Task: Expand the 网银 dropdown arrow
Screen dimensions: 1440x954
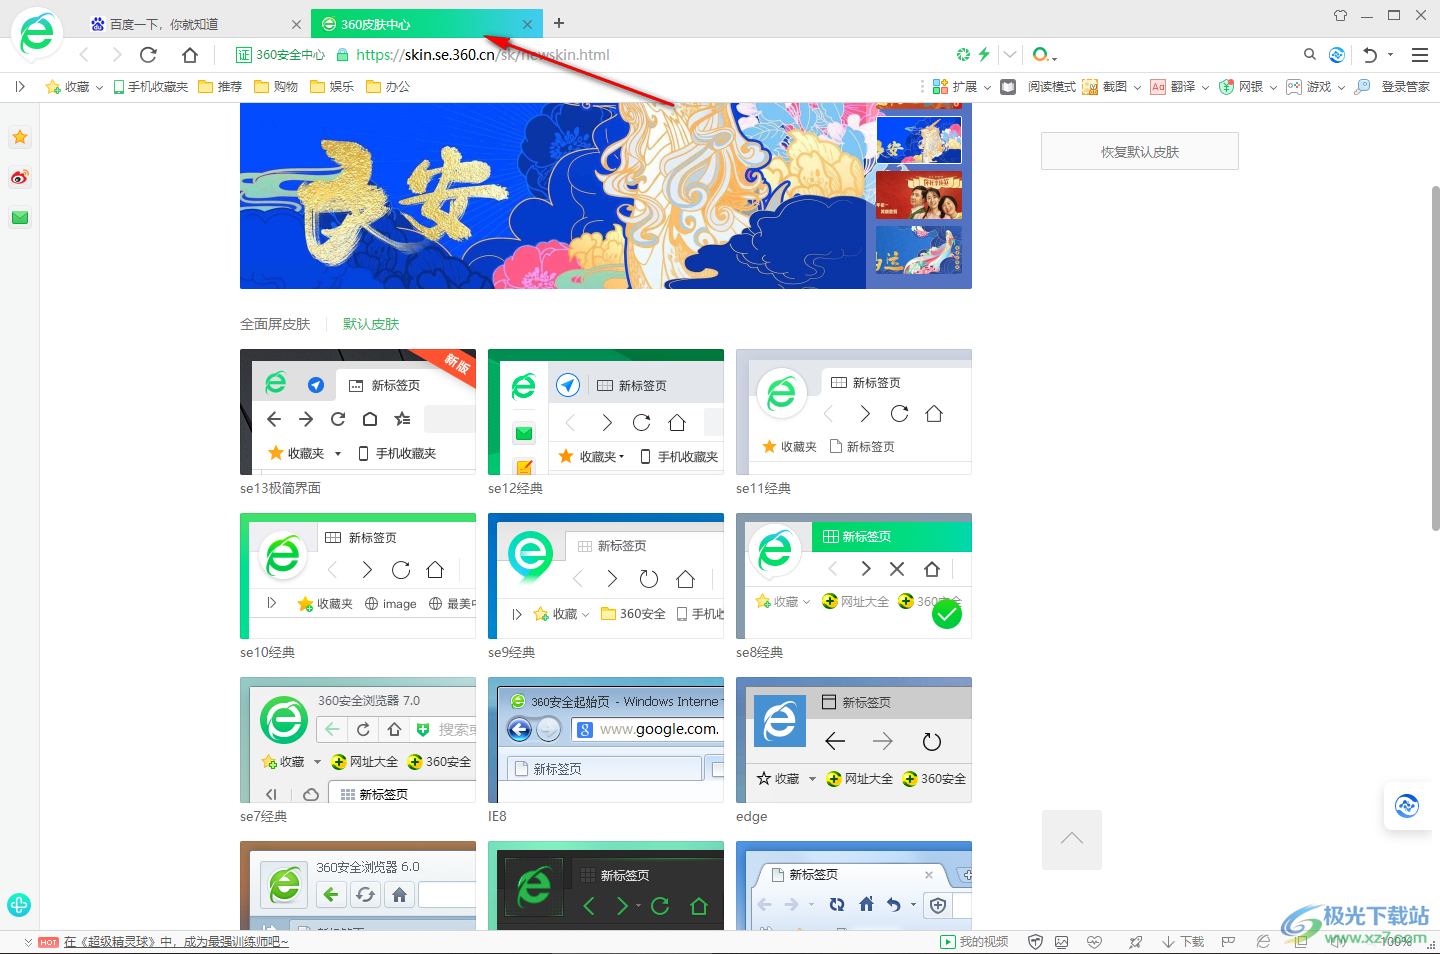Action: [x=1274, y=88]
